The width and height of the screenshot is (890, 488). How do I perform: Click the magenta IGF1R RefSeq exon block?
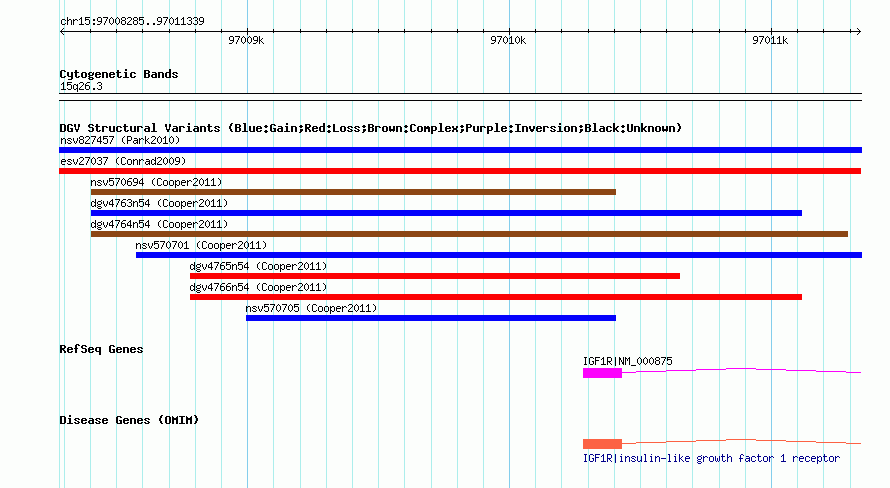[602, 373]
